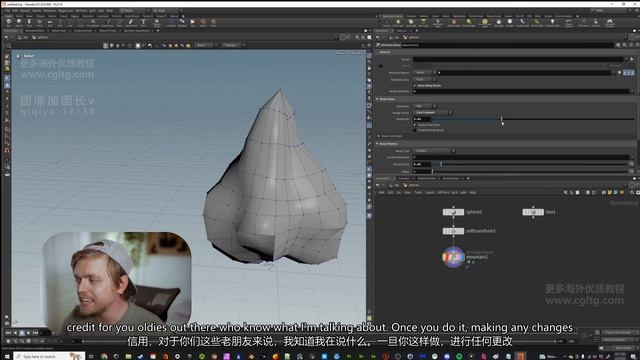640x360 pixels.
Task: Click the back arrow in viewport path bar
Action: point(7,37)
